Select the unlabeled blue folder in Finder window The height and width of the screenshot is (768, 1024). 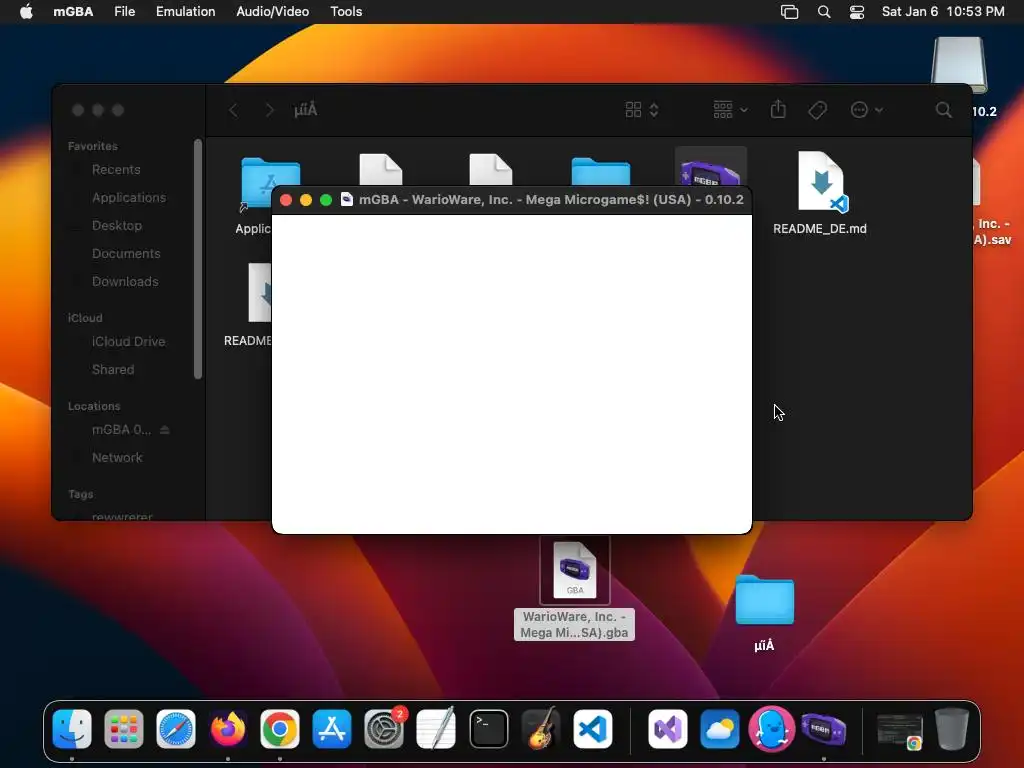point(600,172)
